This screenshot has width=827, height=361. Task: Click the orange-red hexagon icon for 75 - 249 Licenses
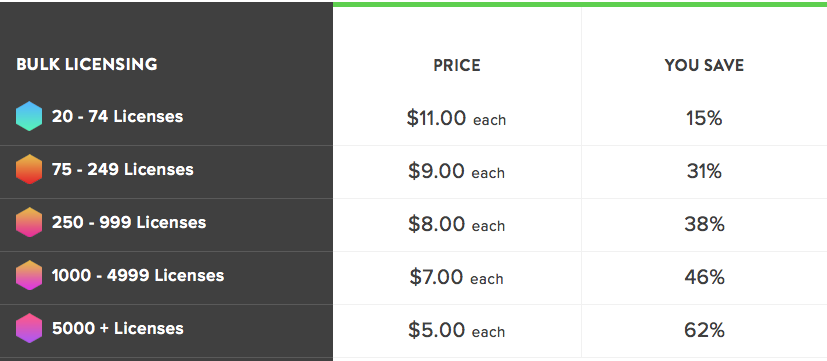(x=29, y=169)
